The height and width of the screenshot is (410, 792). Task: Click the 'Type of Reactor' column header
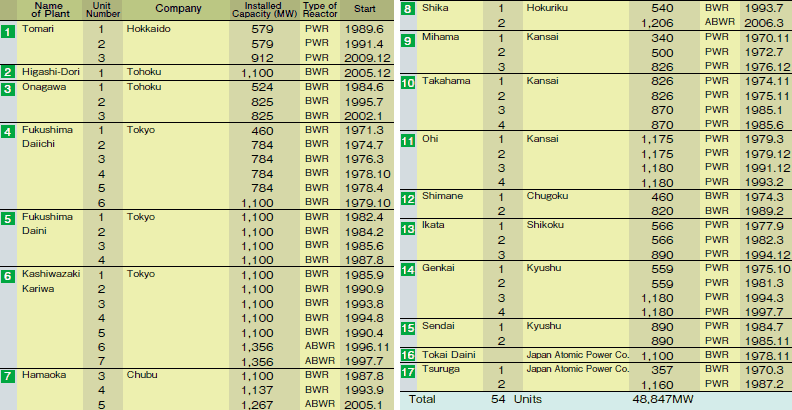tap(320, 10)
